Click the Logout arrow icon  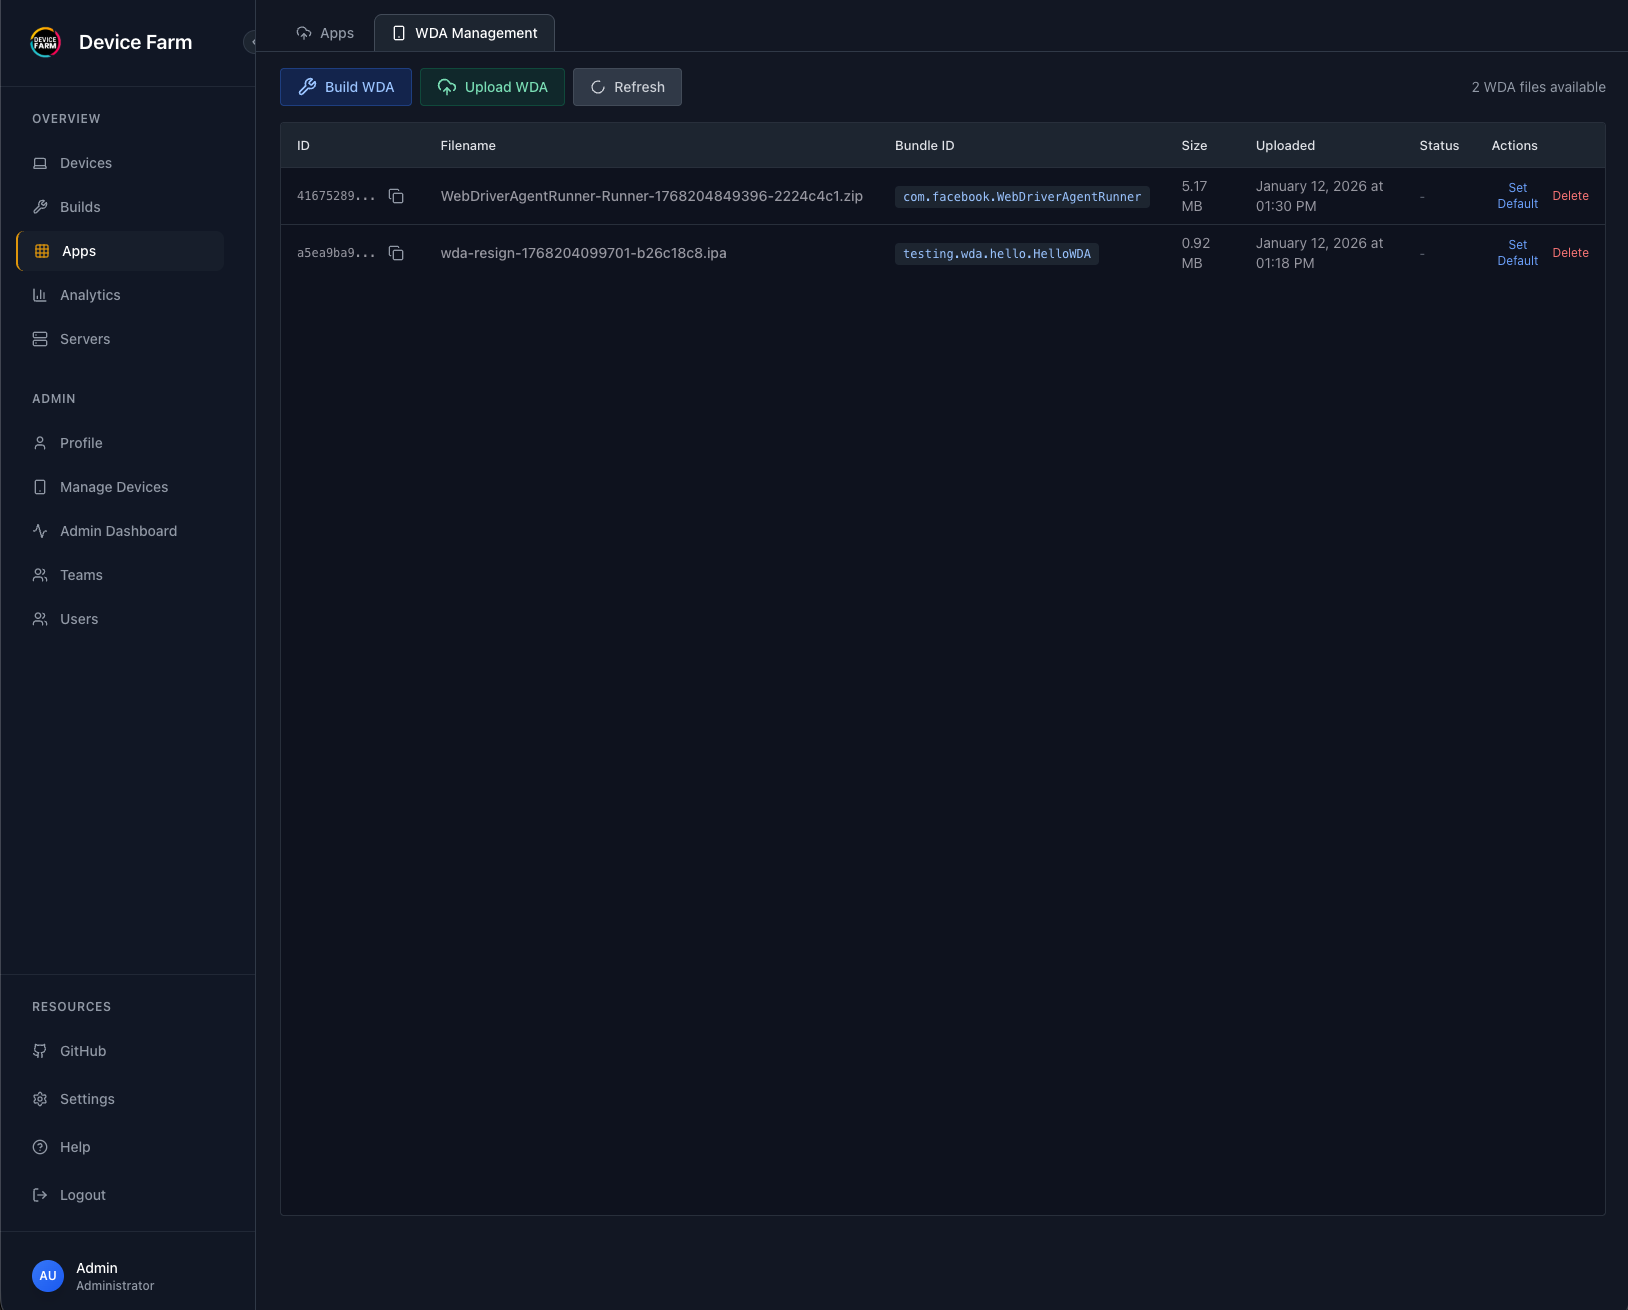(x=40, y=1195)
